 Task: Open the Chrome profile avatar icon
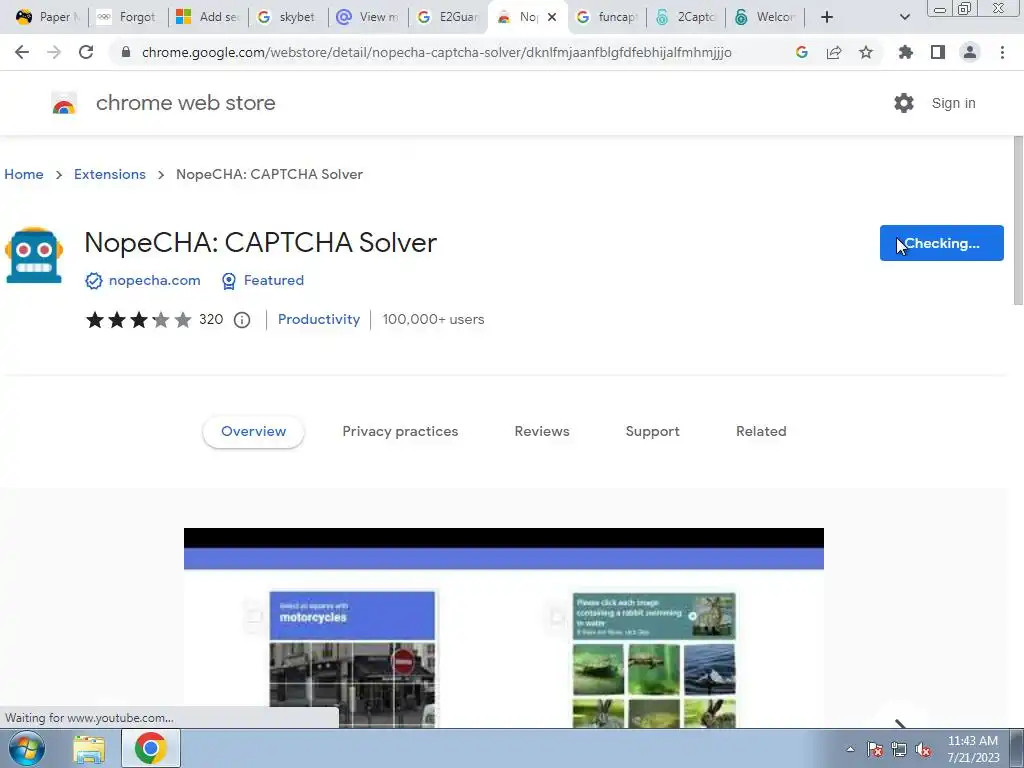970,52
